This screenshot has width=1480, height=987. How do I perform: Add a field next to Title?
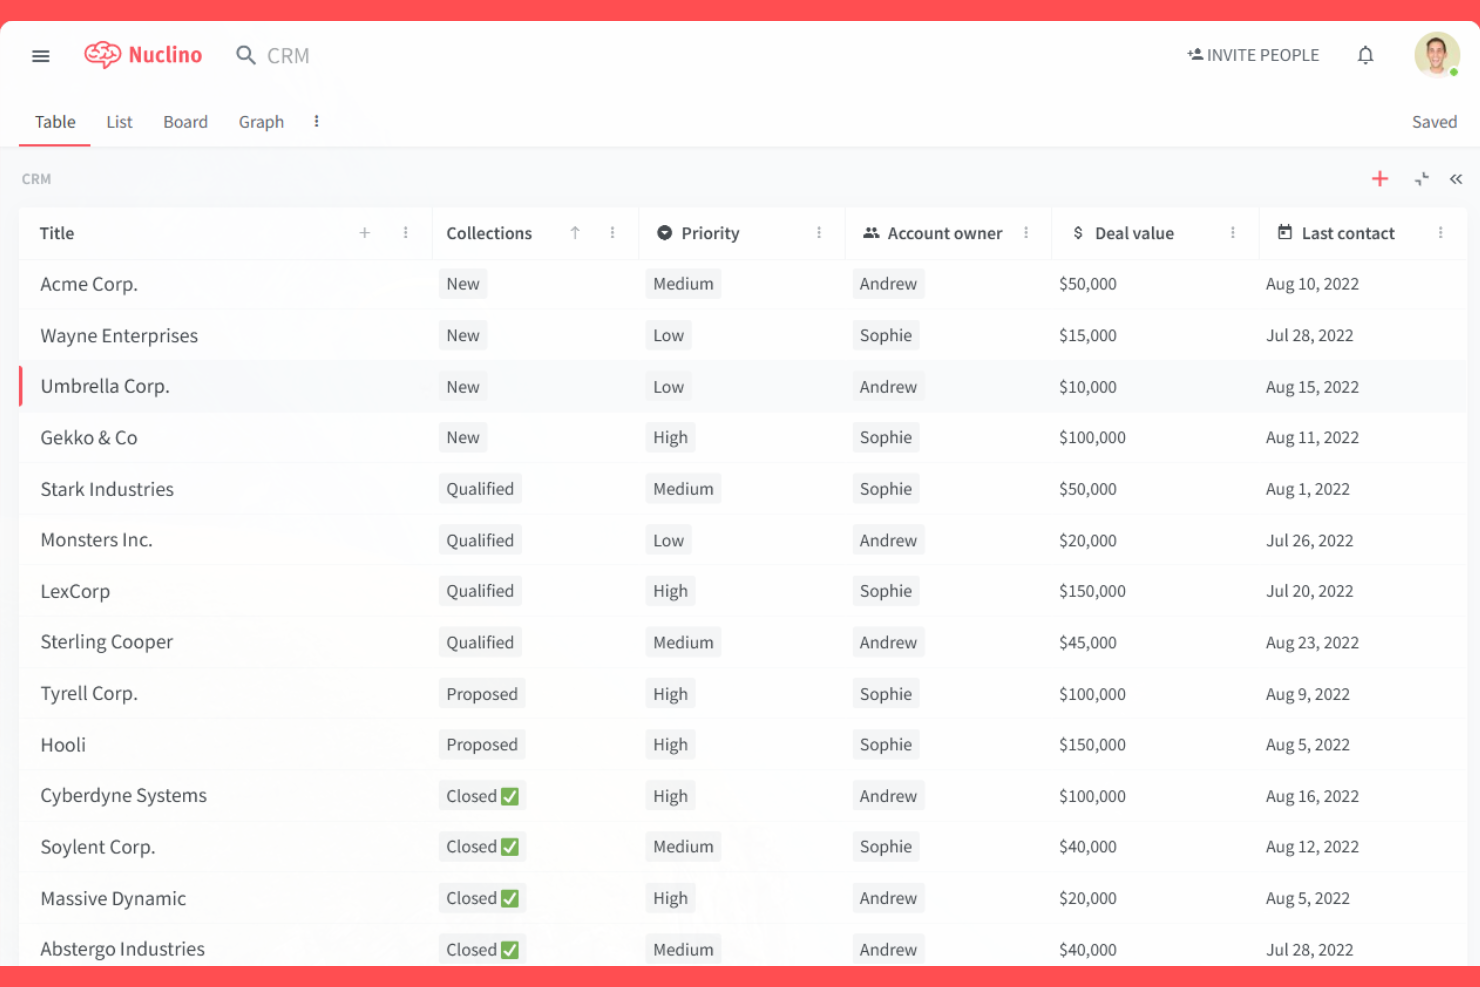pyautogui.click(x=365, y=233)
